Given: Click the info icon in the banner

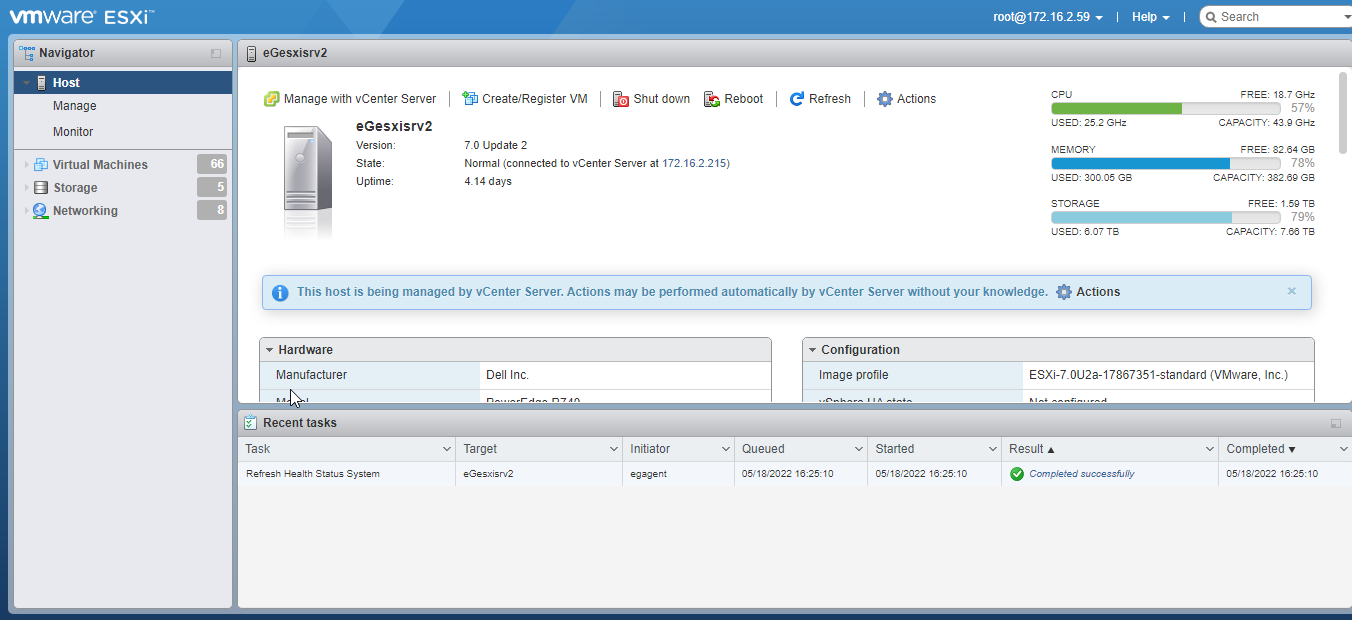Looking at the screenshot, I should [280, 293].
